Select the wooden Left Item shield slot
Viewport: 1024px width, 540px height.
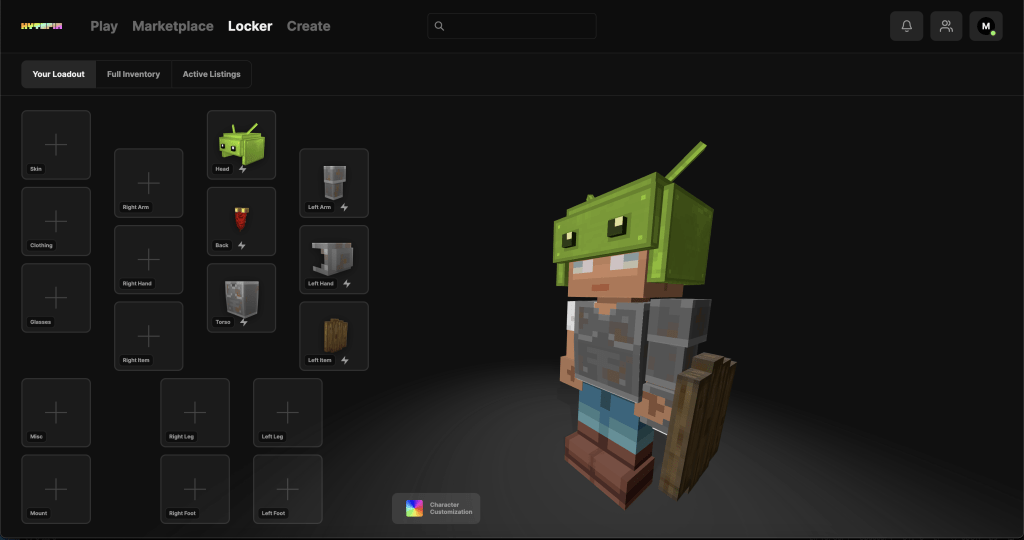click(334, 336)
